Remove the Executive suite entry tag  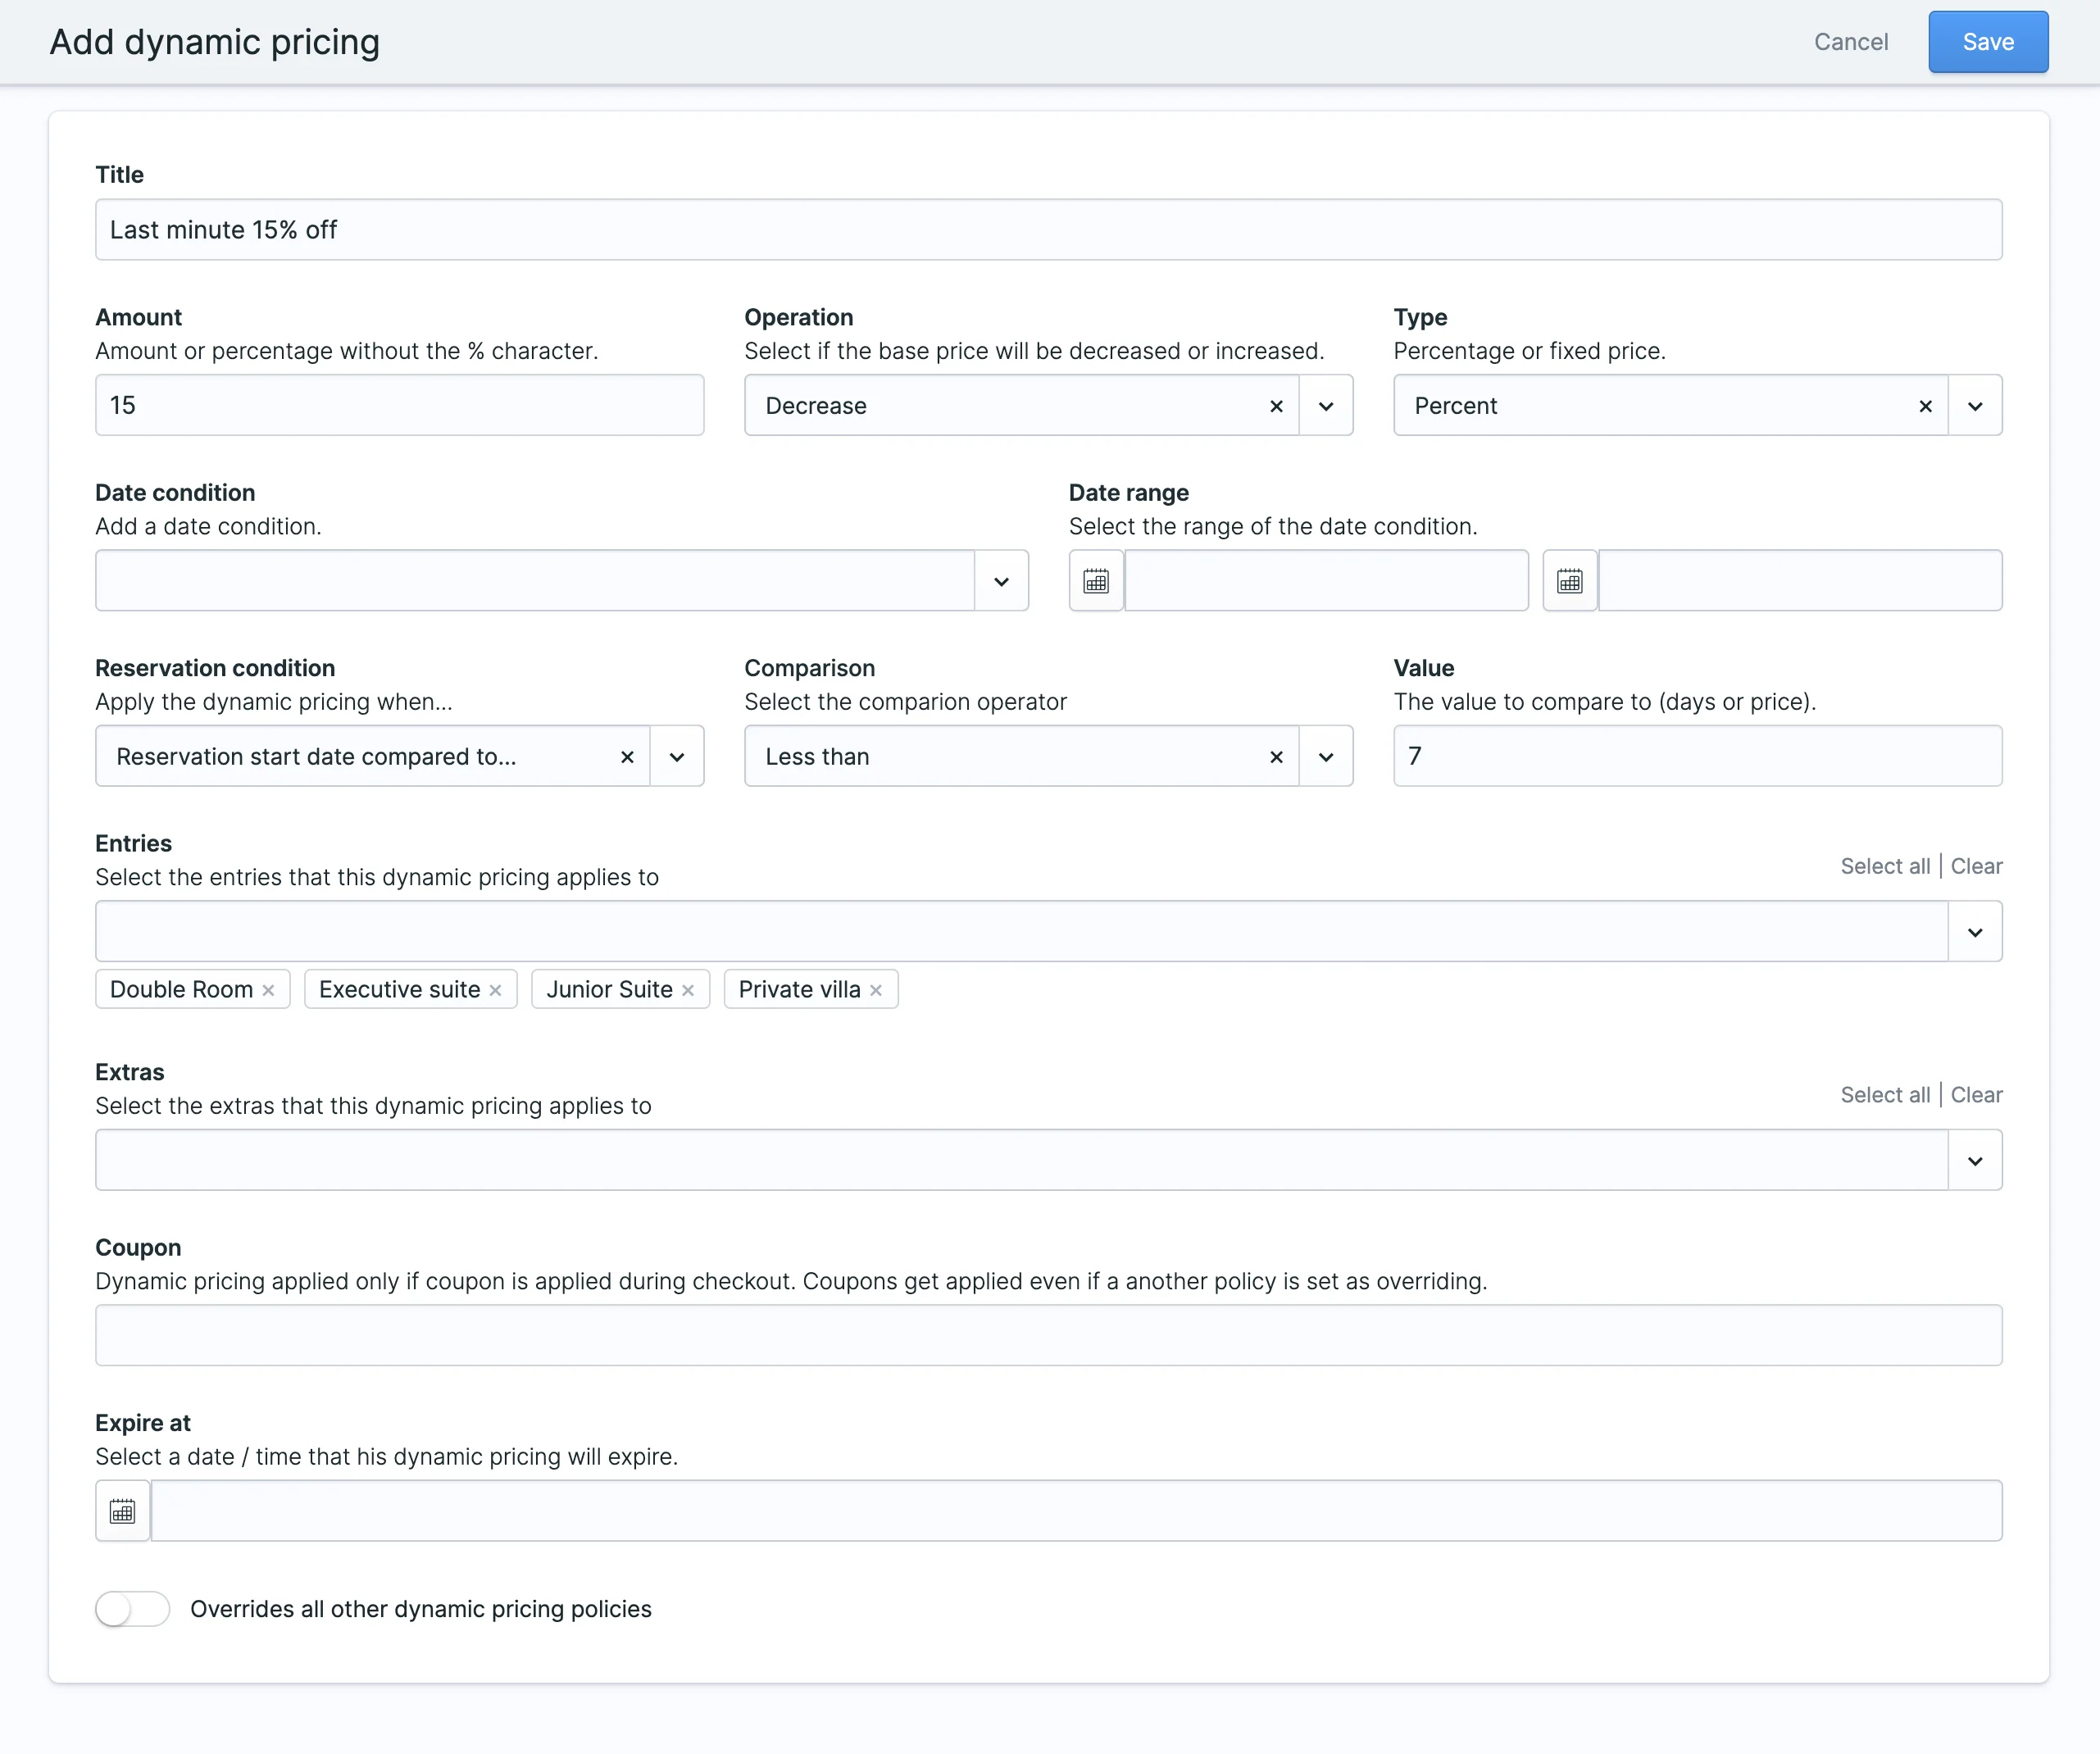click(495, 990)
